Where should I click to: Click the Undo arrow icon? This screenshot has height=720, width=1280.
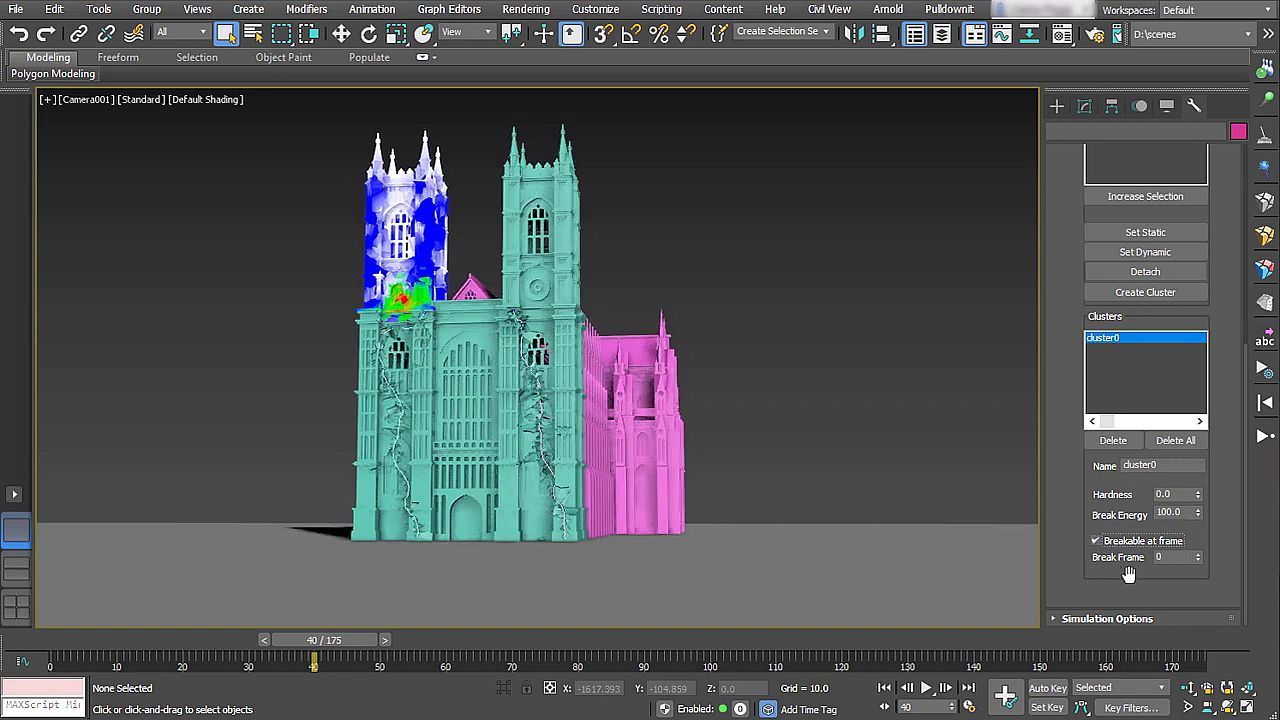(19, 34)
